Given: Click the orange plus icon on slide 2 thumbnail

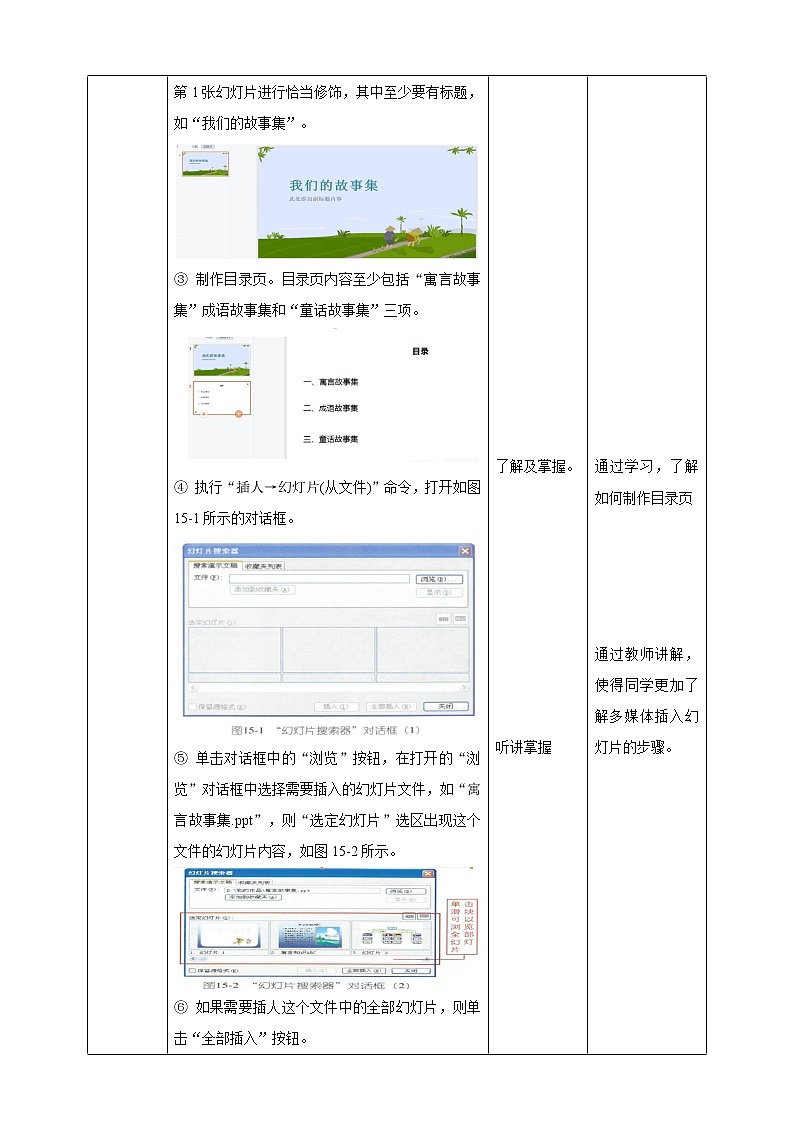Looking at the screenshot, I should [238, 413].
